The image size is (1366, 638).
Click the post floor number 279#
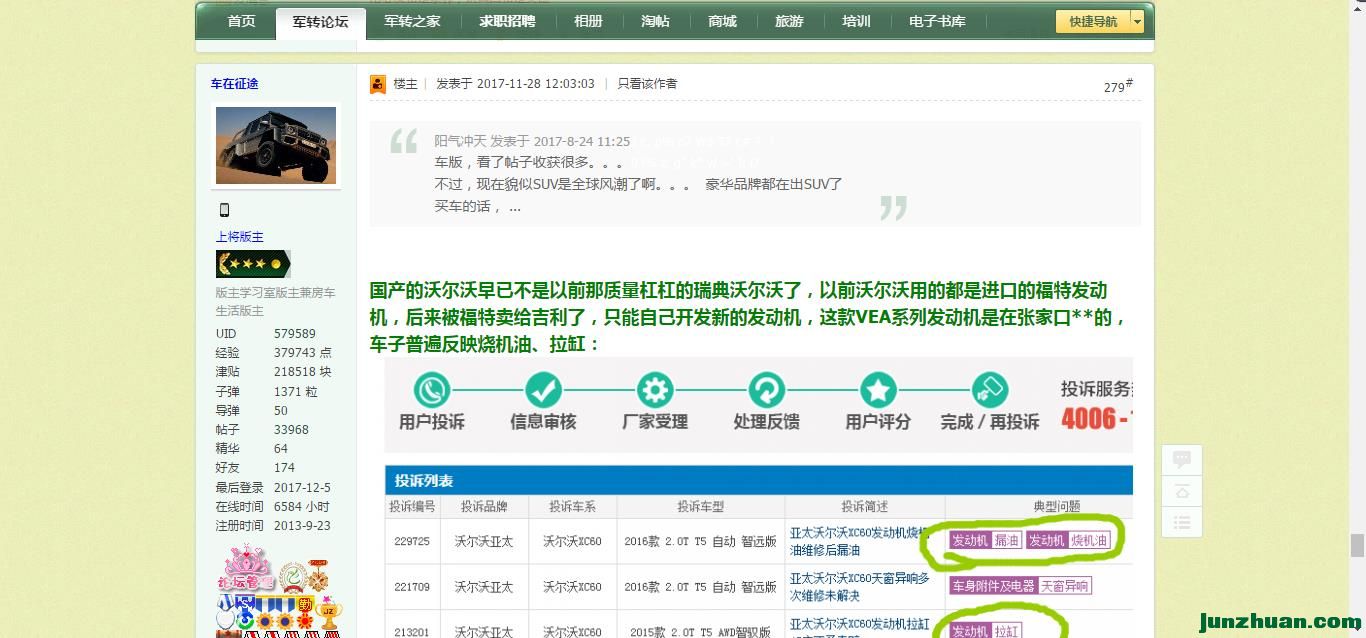tap(1118, 86)
